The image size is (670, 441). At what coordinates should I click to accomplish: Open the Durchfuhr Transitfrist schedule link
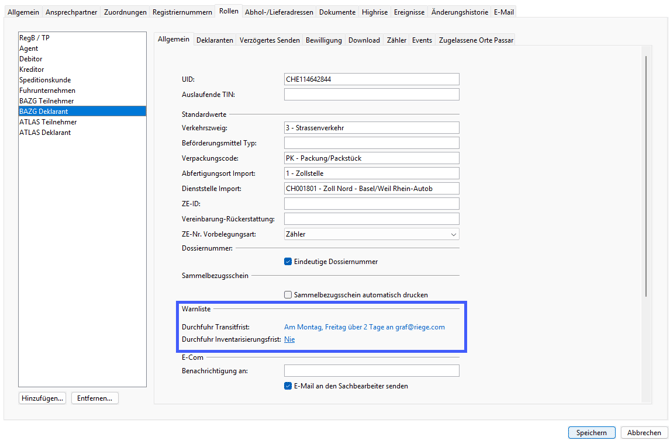[364, 327]
